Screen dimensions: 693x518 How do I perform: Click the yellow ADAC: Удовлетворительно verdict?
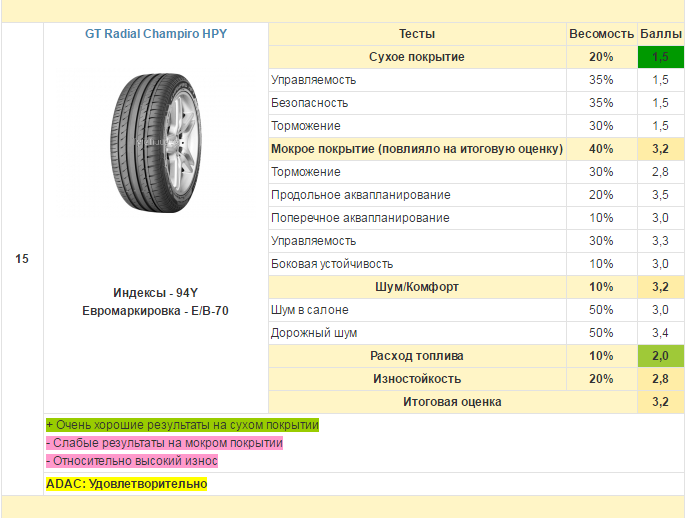pos(126,484)
